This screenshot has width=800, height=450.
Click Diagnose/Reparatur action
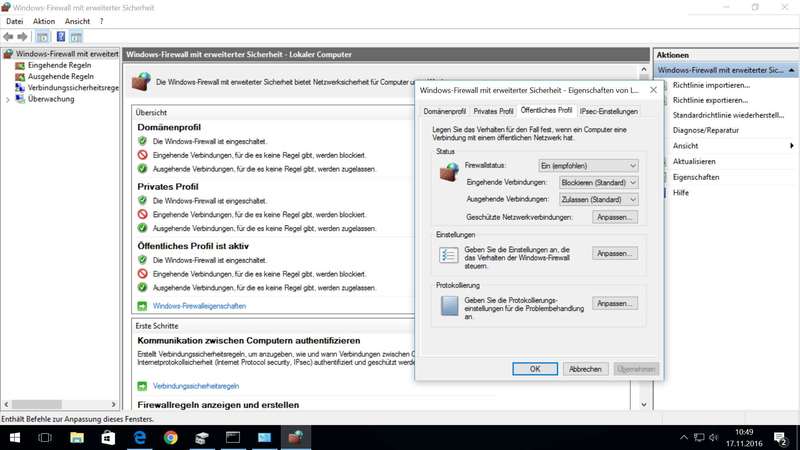point(706,131)
